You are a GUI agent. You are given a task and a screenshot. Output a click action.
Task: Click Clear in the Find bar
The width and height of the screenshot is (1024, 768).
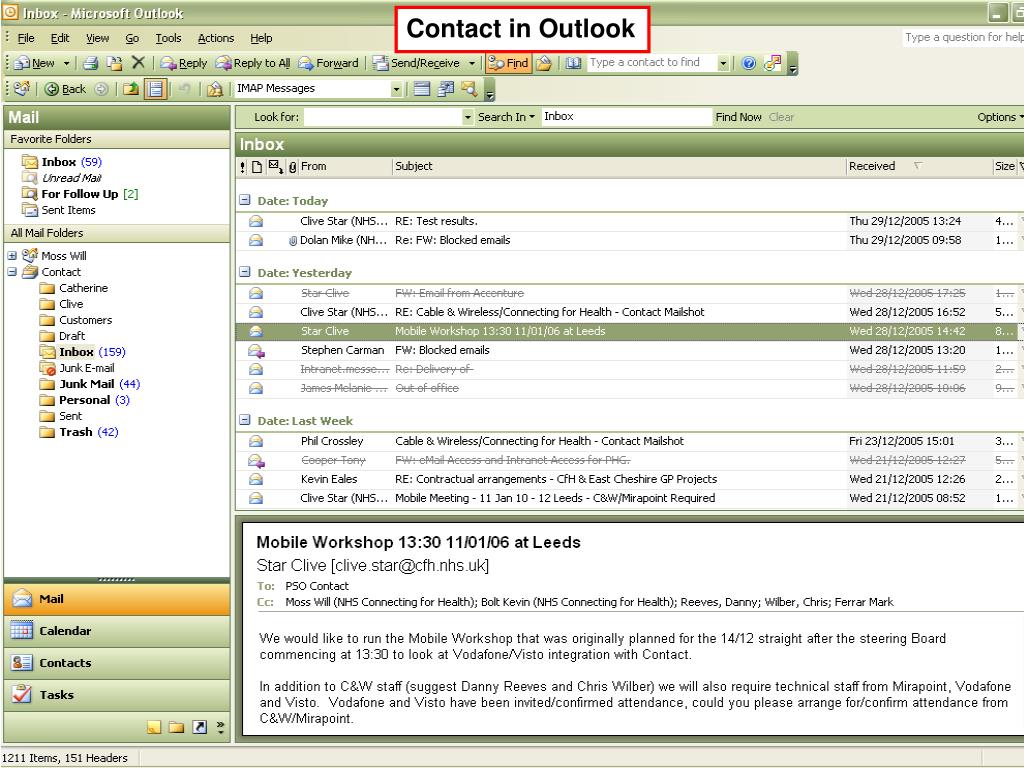[x=781, y=117]
